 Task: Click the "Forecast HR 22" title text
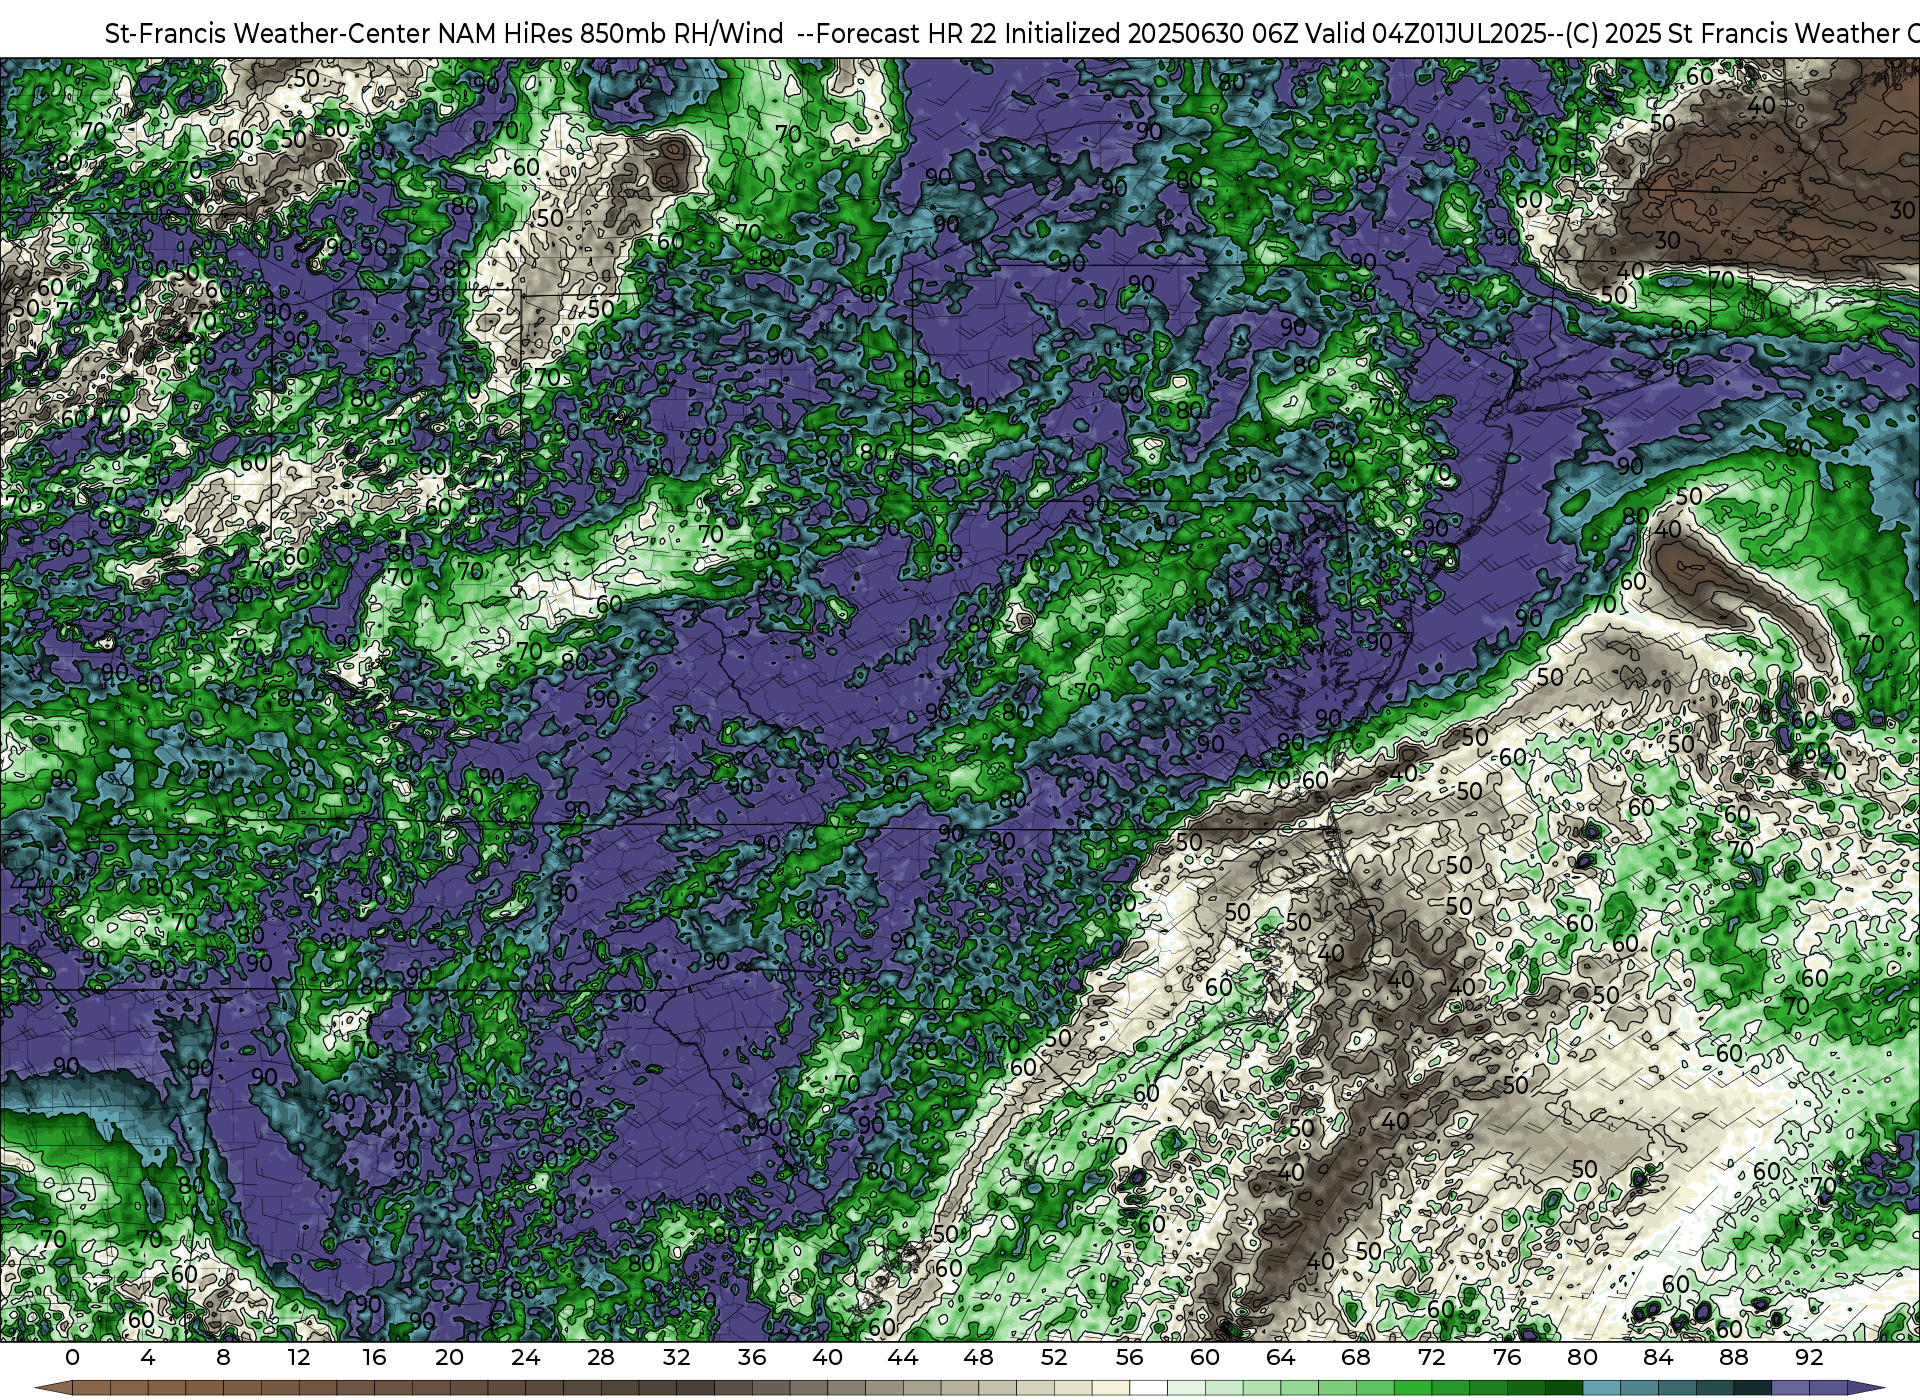[906, 34]
